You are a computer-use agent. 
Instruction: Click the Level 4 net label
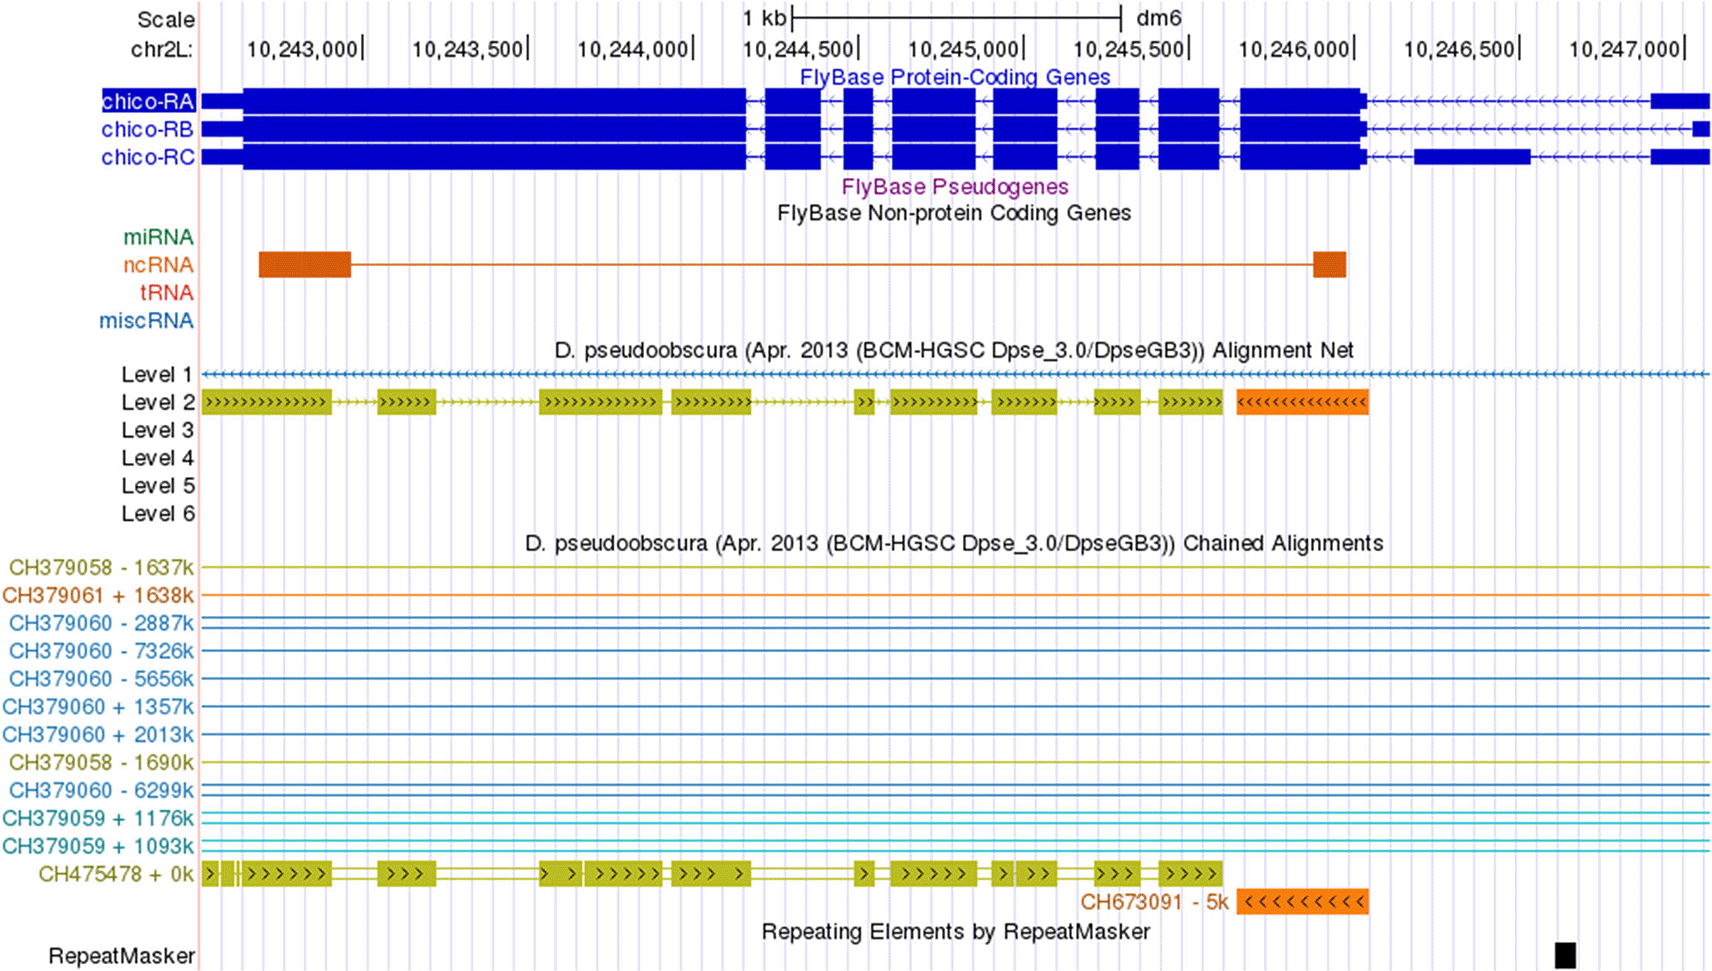(158, 458)
